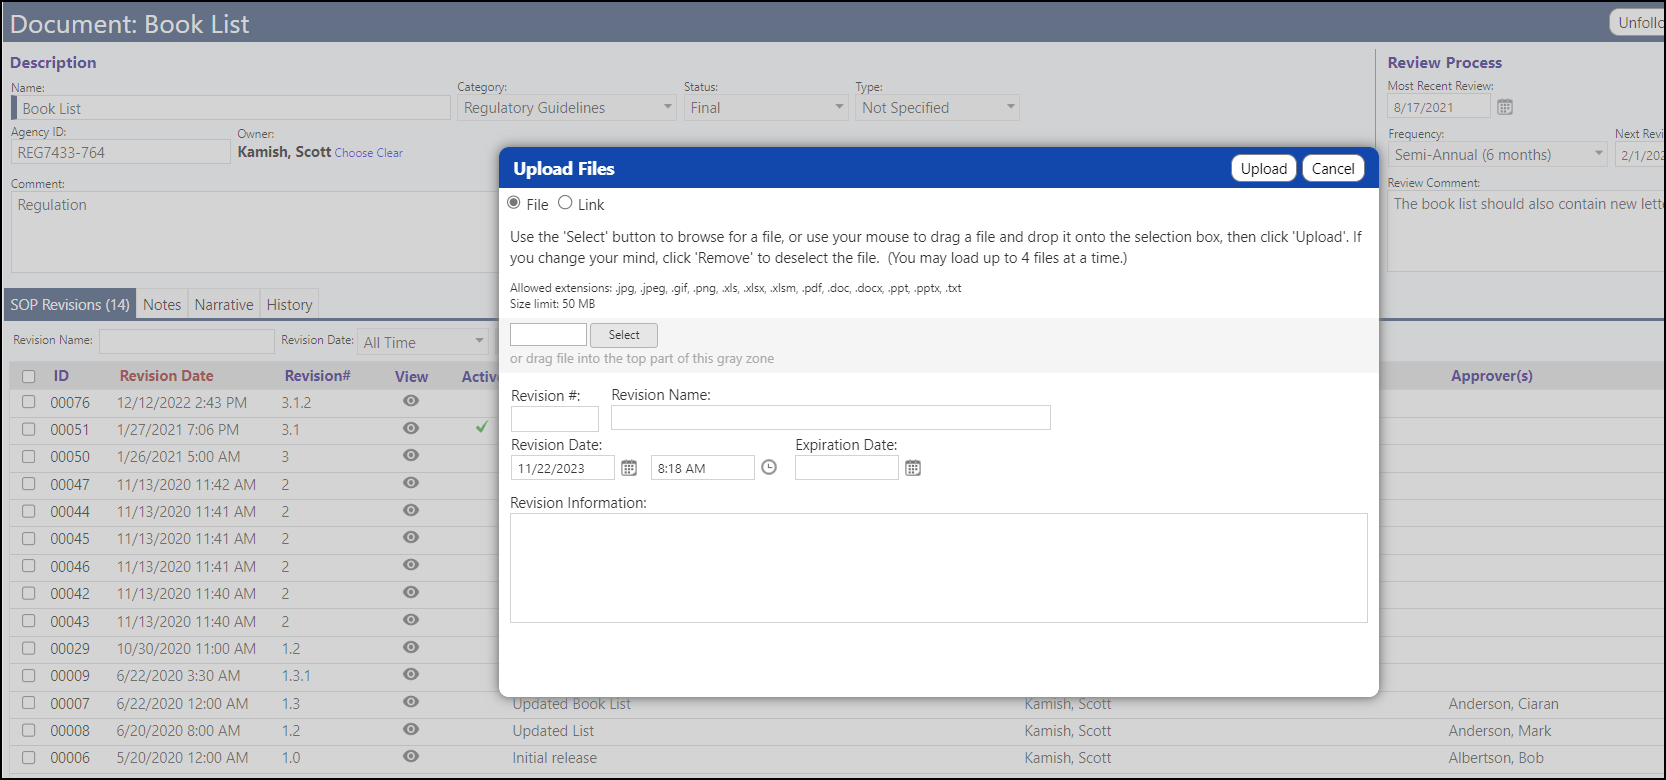
Task: View revision 00042
Action: pyautogui.click(x=410, y=592)
